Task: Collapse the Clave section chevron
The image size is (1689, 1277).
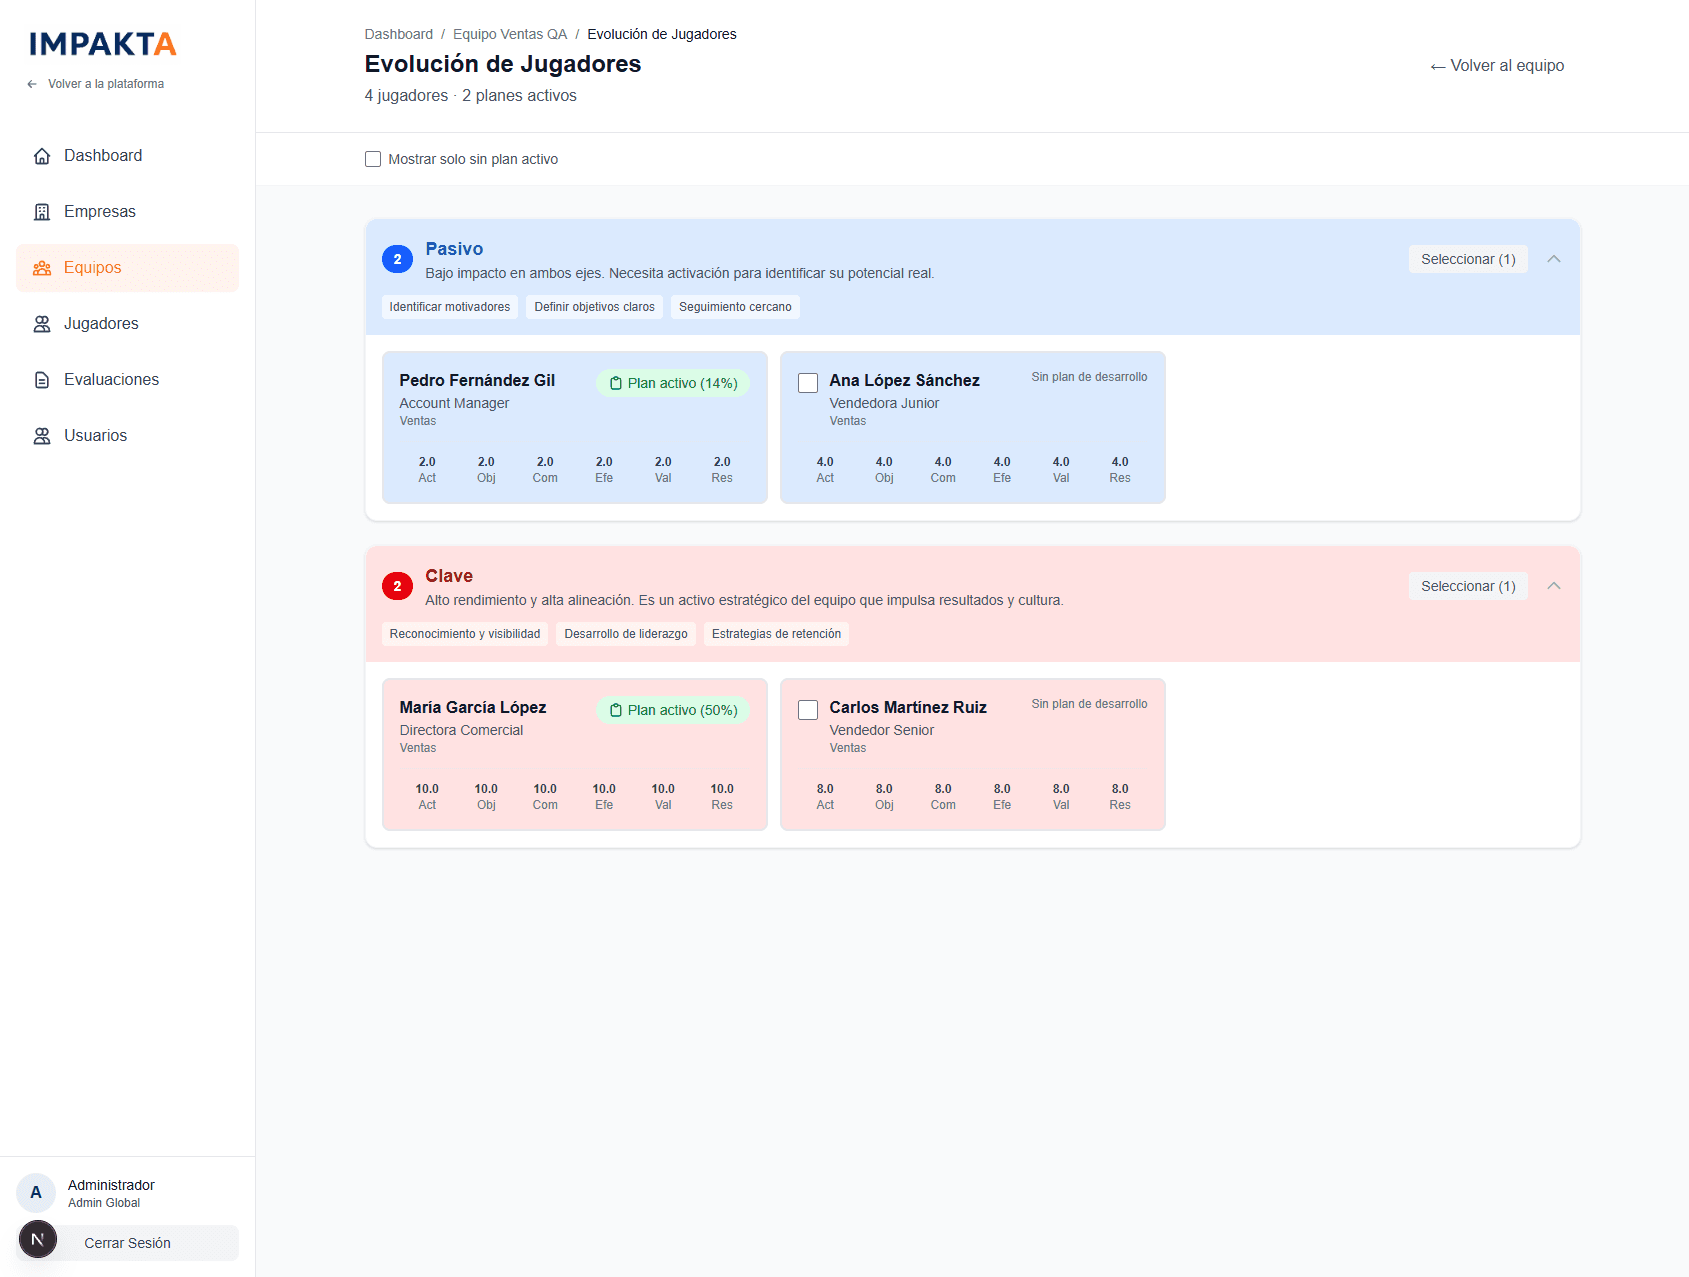Action: (x=1553, y=586)
